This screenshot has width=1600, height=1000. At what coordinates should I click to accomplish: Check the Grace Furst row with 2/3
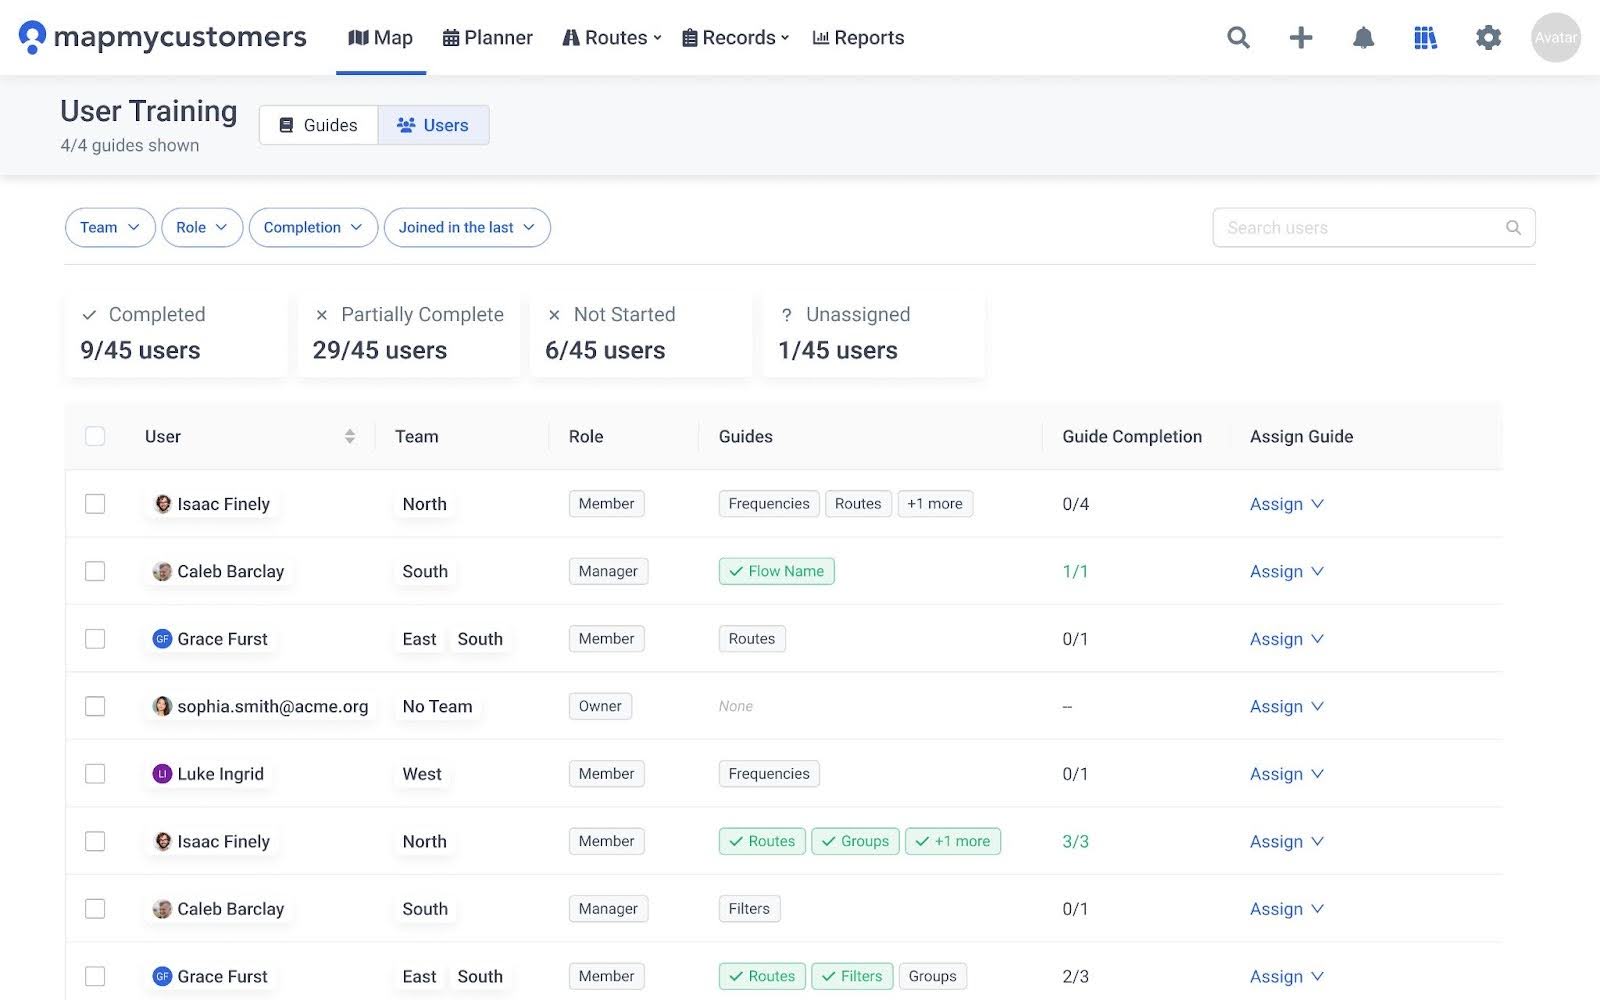[x=95, y=976]
